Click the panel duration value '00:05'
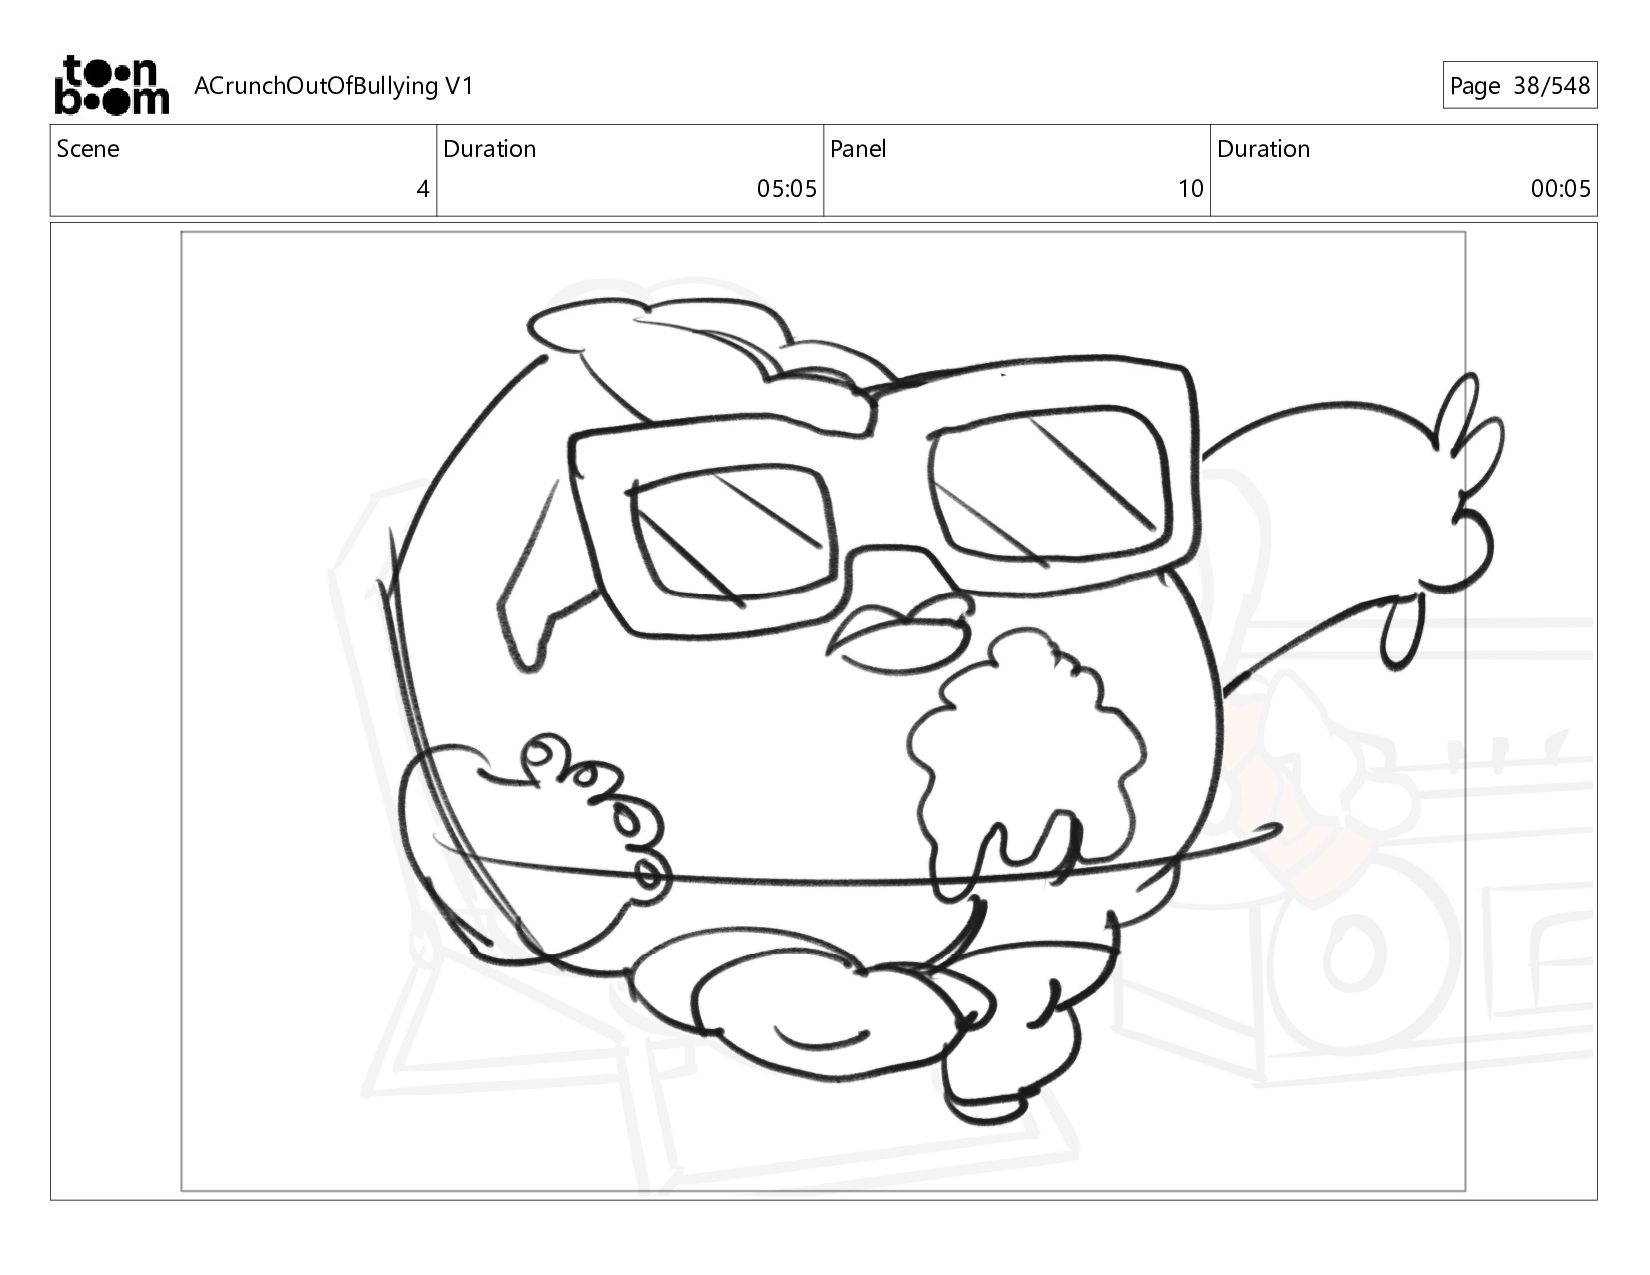The height and width of the screenshot is (1275, 1650). click(1560, 189)
